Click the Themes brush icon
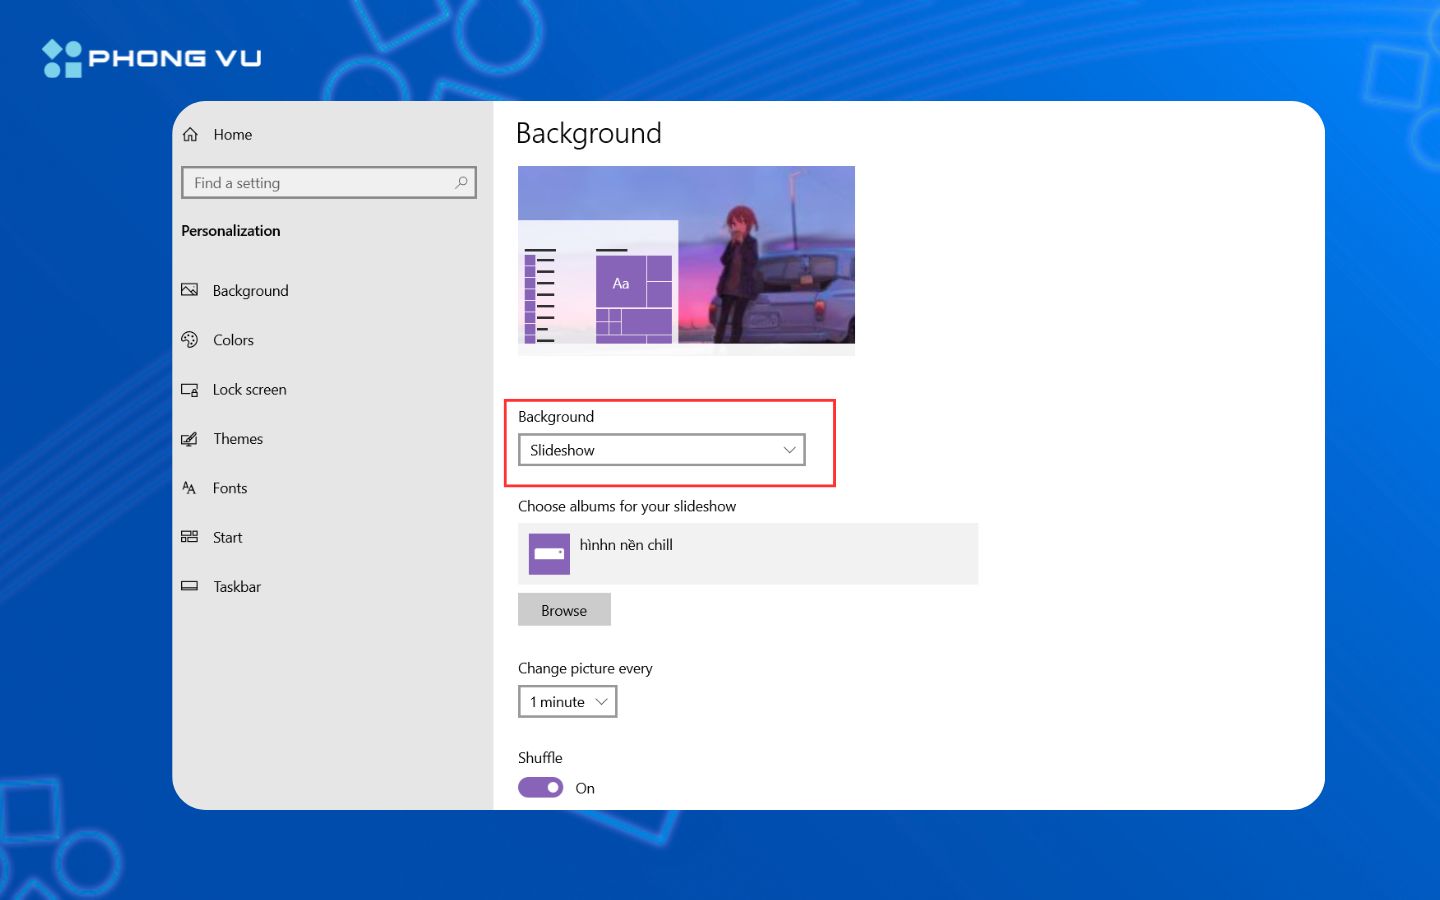1440x900 pixels. click(x=189, y=439)
